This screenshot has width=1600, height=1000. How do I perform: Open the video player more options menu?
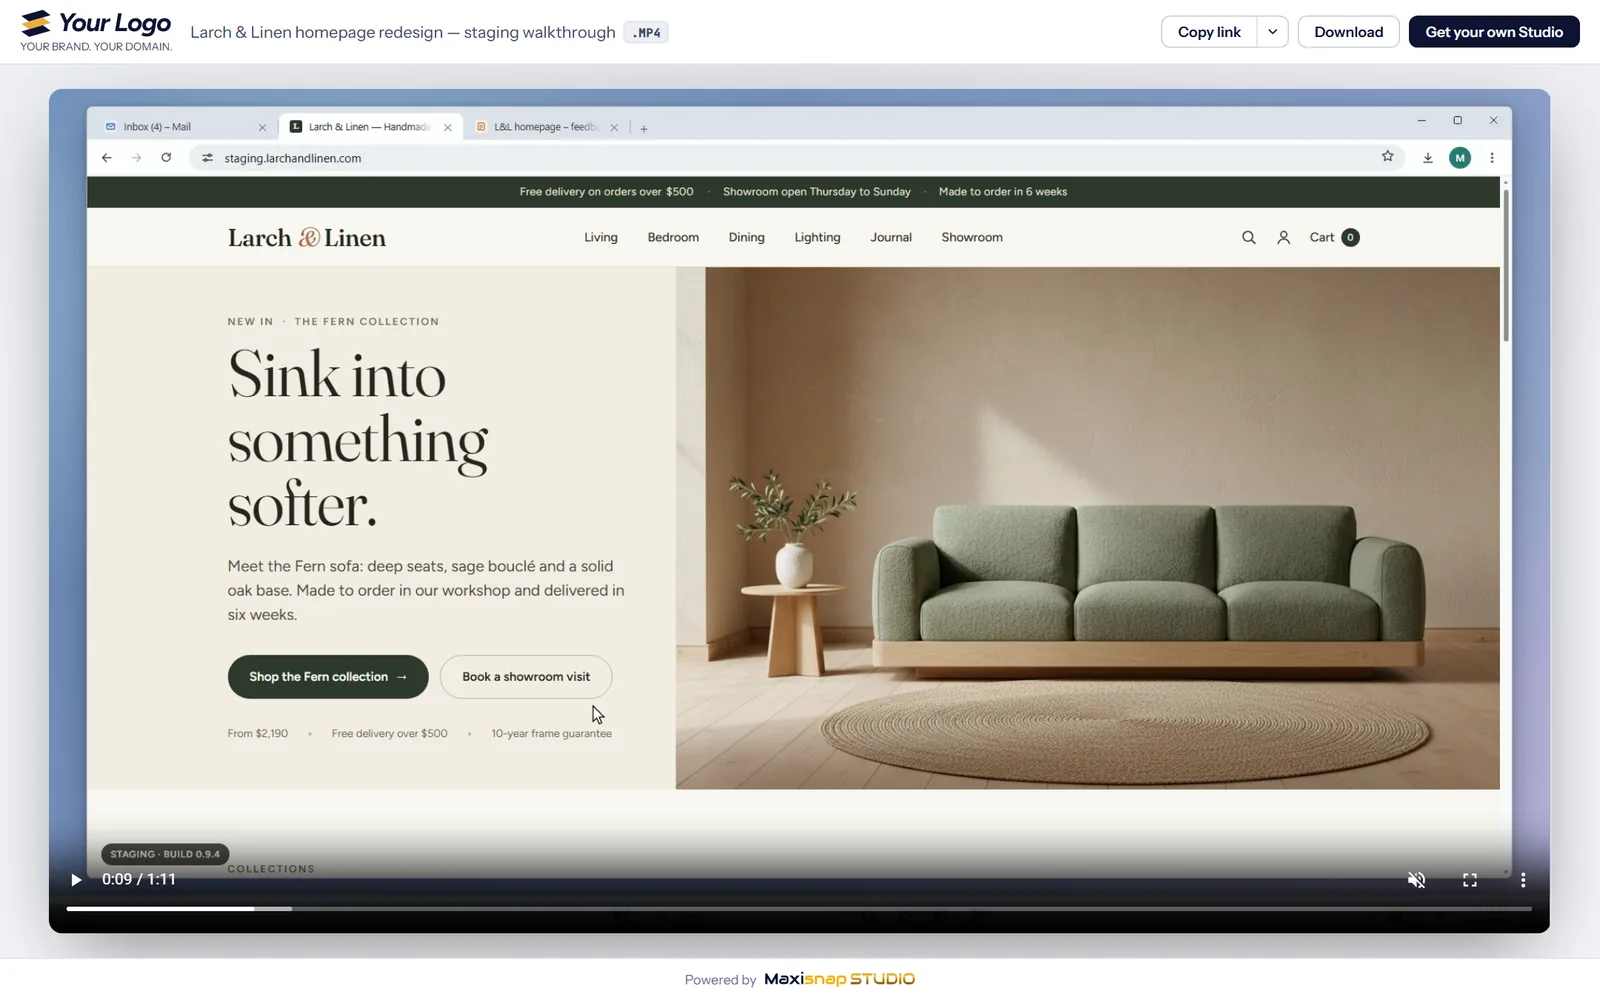tap(1523, 880)
